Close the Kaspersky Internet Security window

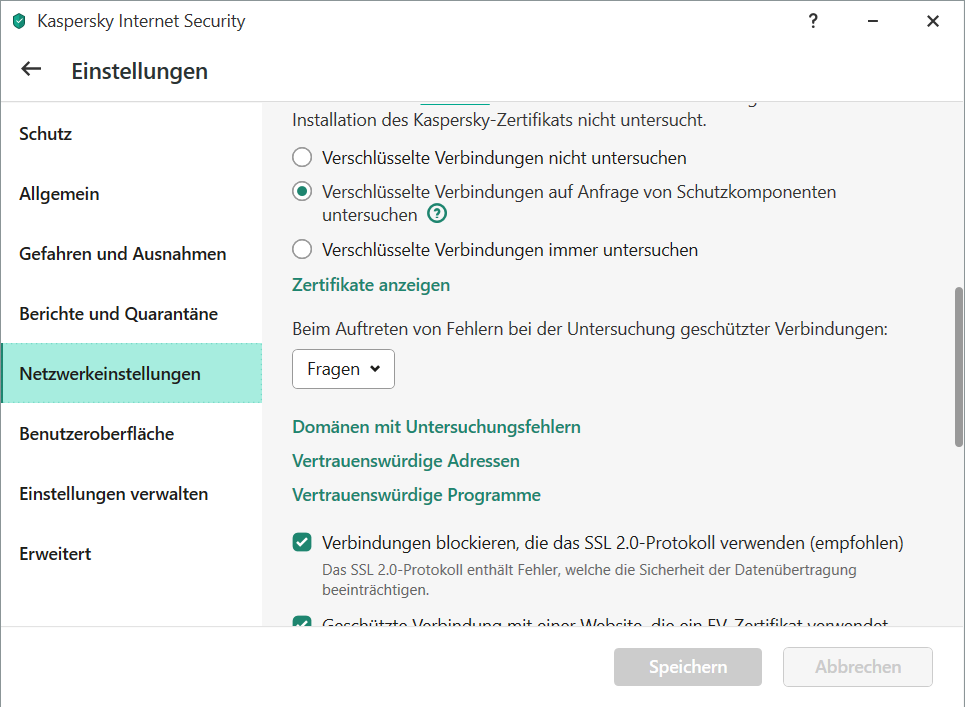(x=933, y=21)
